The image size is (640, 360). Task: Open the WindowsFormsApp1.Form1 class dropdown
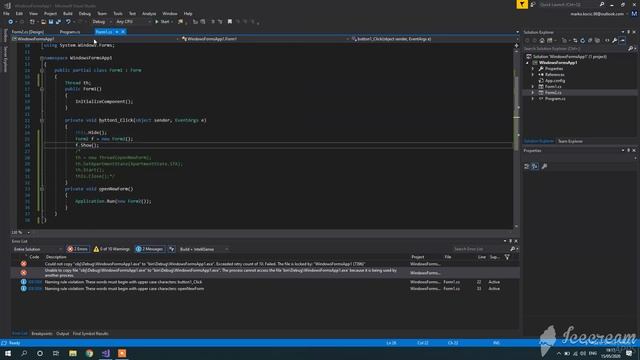(x=265, y=39)
